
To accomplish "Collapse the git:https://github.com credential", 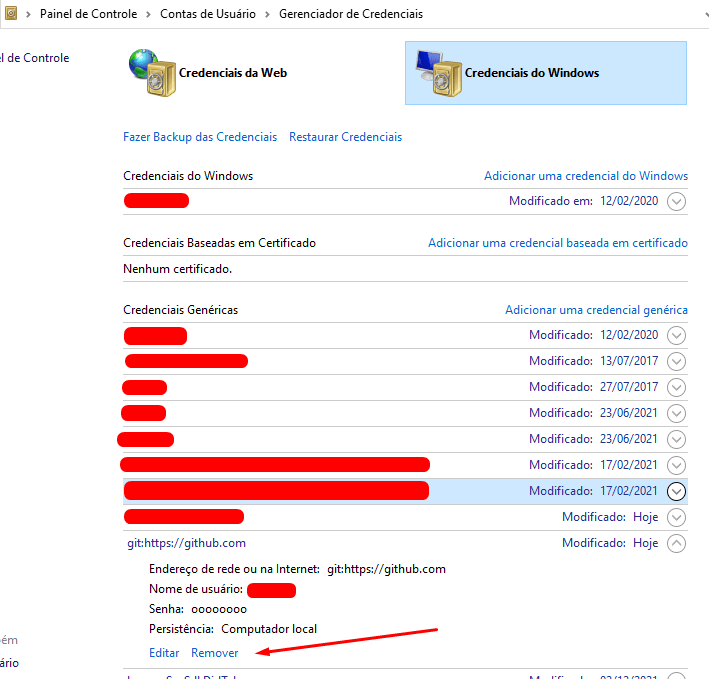I will (676, 543).
